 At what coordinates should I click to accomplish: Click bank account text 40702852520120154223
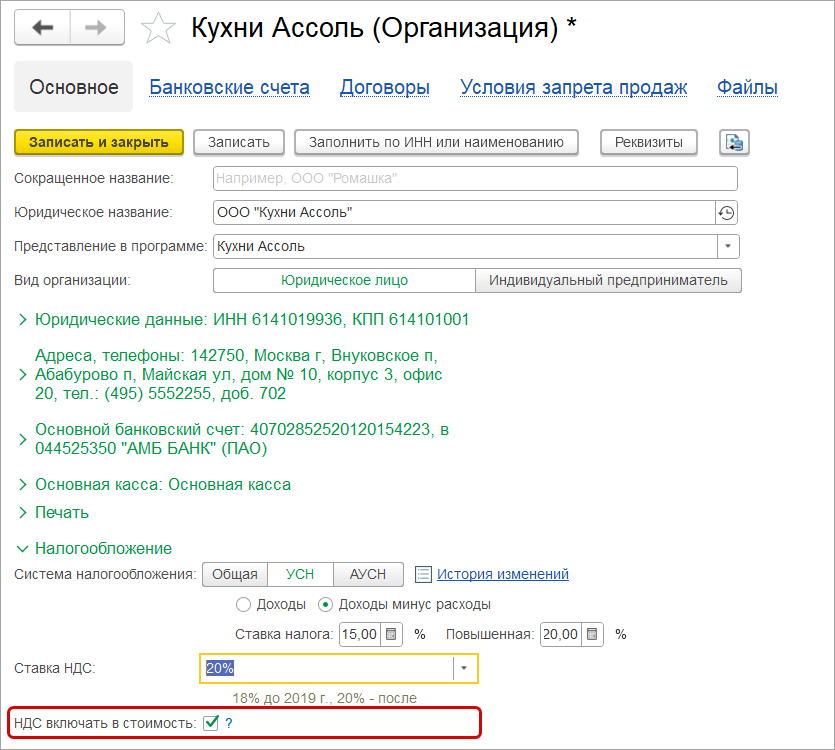pos(340,429)
